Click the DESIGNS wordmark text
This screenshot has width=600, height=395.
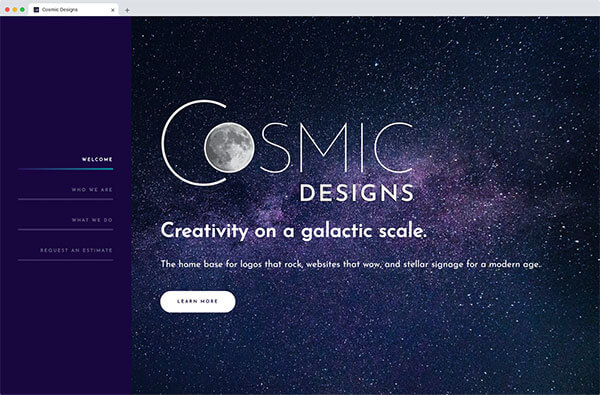356,193
